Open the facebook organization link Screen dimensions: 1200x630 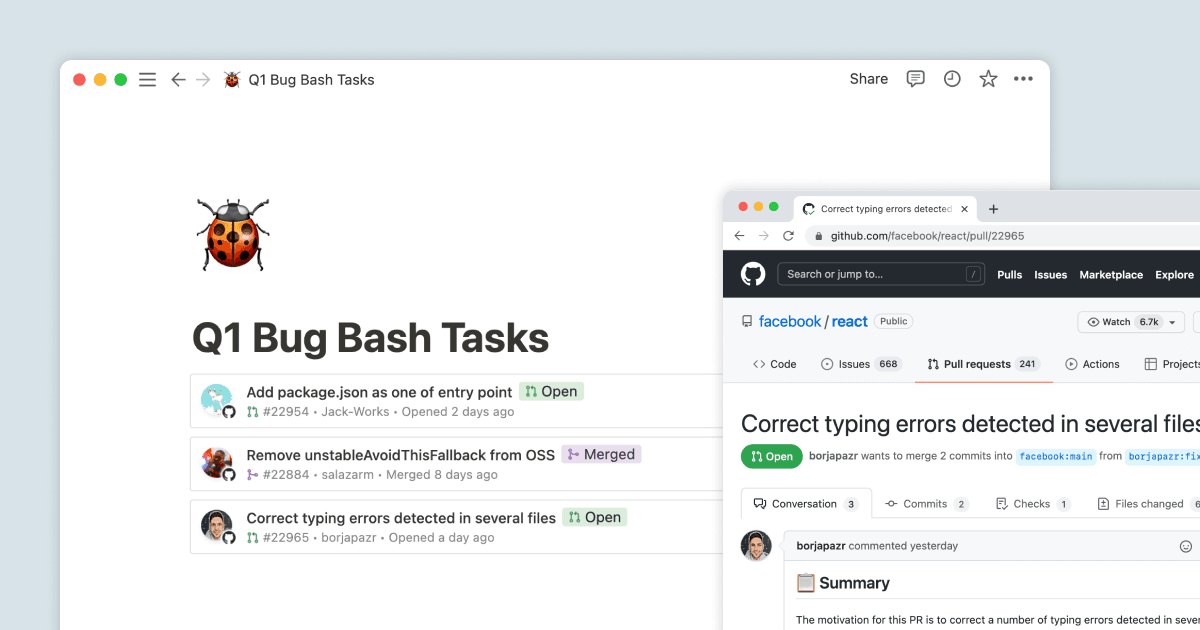tap(789, 321)
